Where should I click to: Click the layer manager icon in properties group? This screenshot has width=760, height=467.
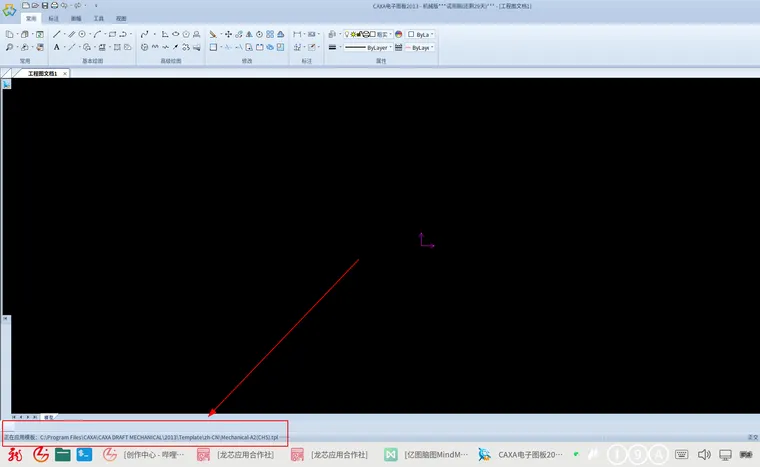(332, 34)
